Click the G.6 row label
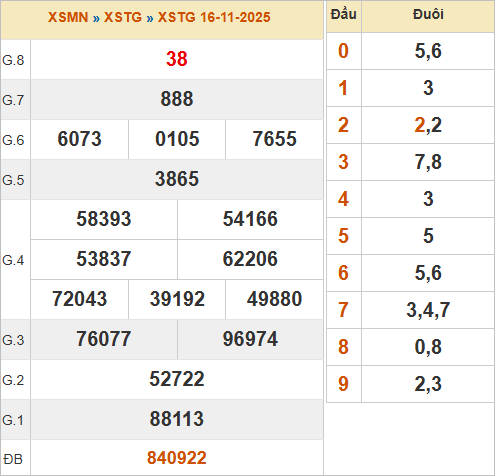The height and width of the screenshot is (476, 495). [x=13, y=140]
